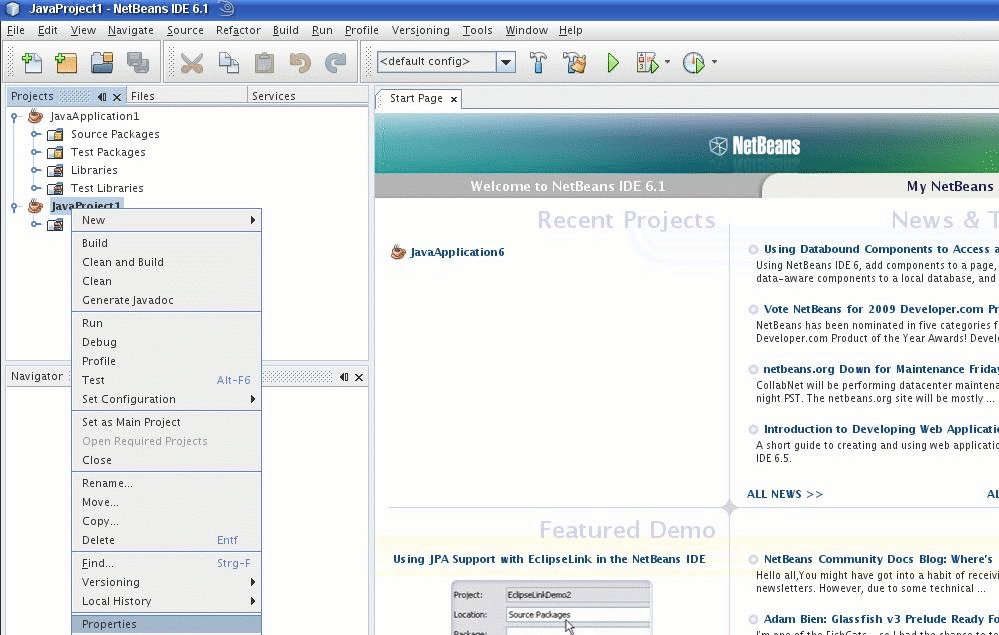The width and height of the screenshot is (999, 635).
Task: Click the Redo arrow icon
Action: 336,62
